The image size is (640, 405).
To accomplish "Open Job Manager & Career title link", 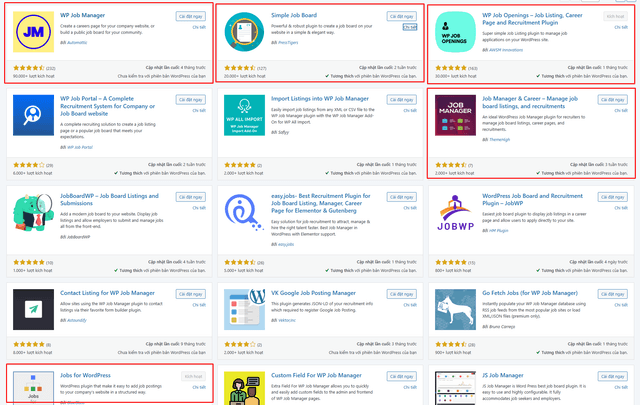I will point(530,102).
